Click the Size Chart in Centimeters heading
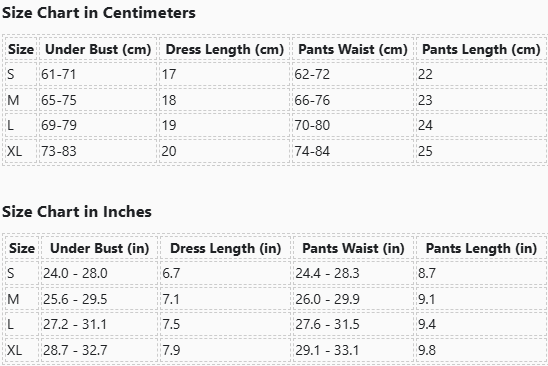The width and height of the screenshot is (548, 366). click(x=99, y=13)
